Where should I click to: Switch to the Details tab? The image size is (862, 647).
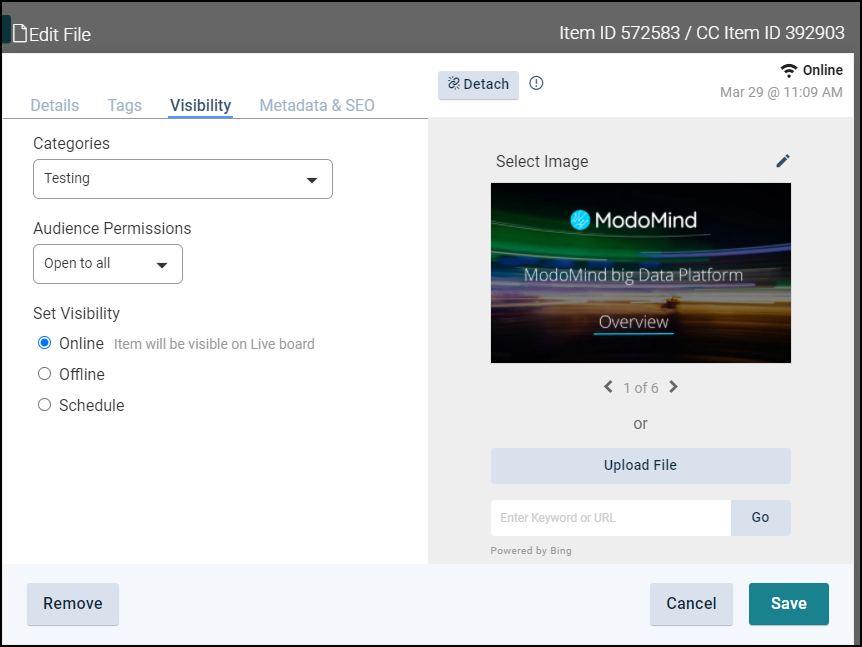pos(55,105)
